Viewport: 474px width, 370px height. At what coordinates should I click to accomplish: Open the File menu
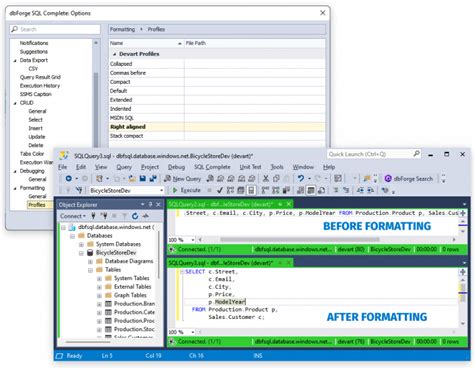(x=63, y=167)
